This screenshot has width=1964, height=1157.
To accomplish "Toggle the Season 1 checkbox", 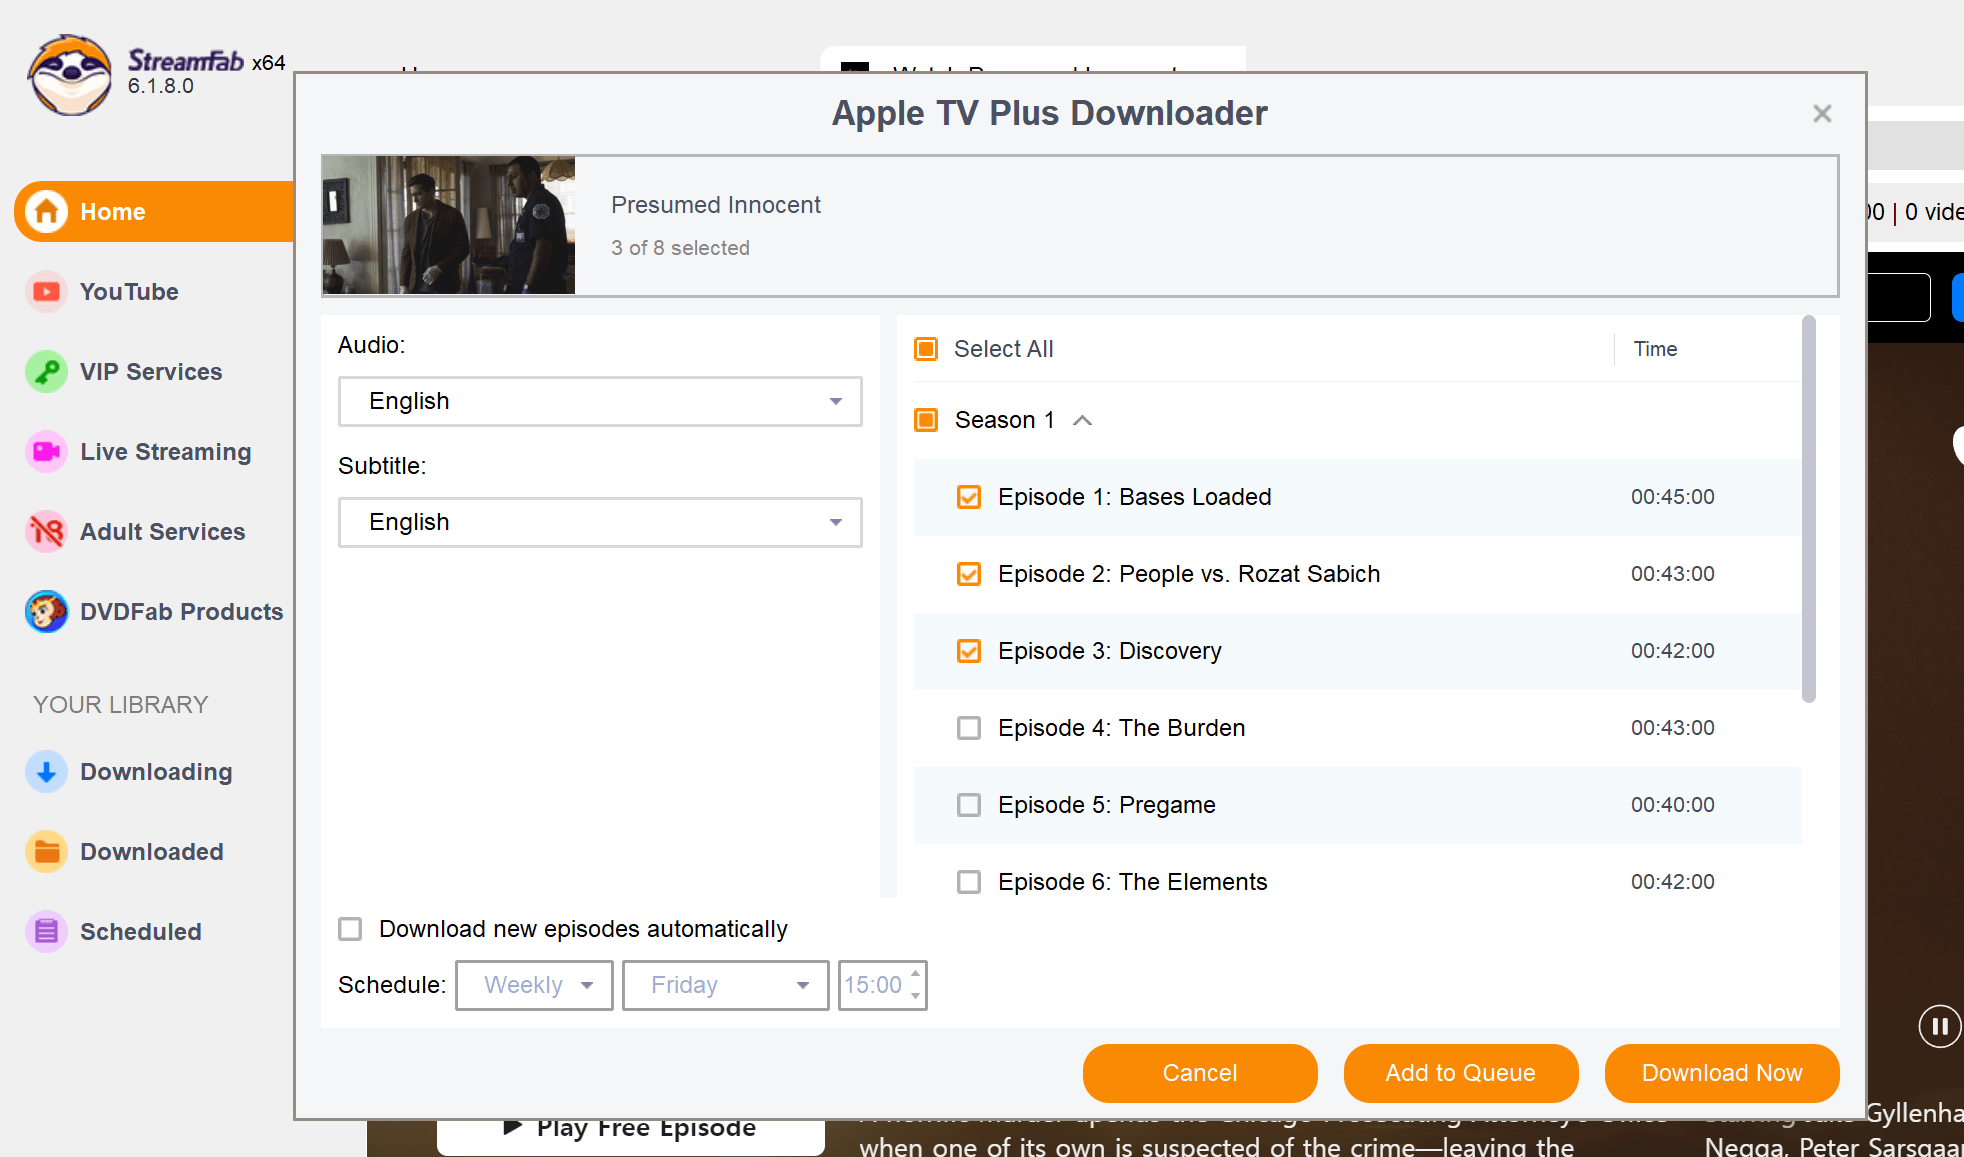I will point(926,420).
